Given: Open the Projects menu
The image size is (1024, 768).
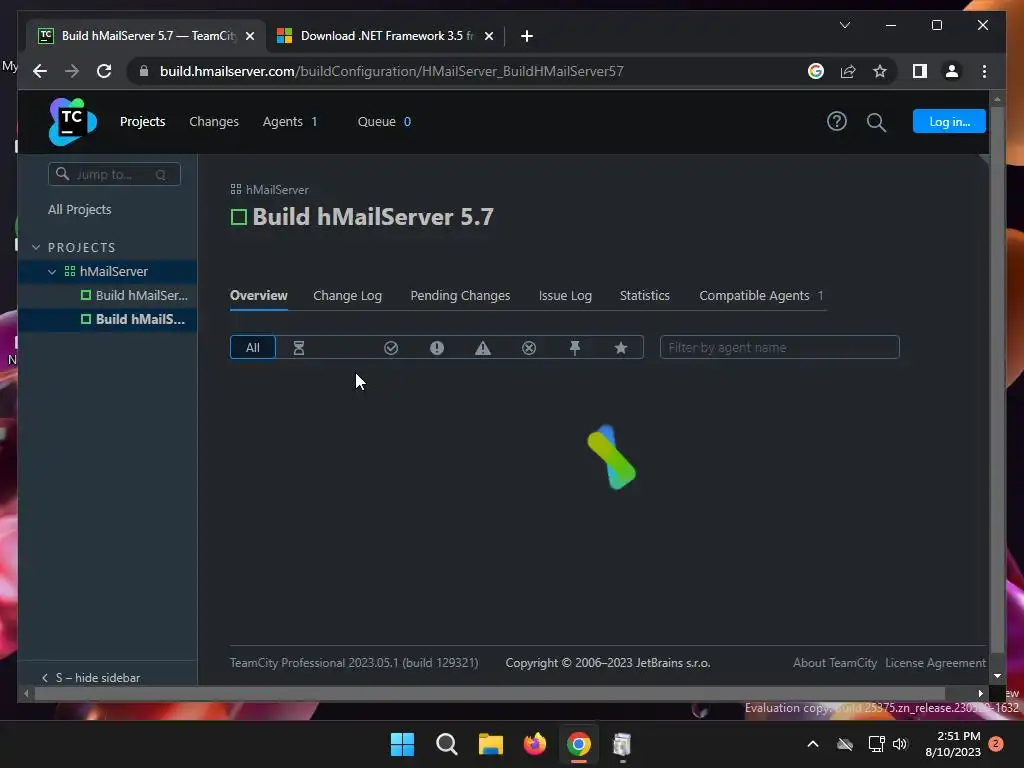Looking at the screenshot, I should point(142,121).
